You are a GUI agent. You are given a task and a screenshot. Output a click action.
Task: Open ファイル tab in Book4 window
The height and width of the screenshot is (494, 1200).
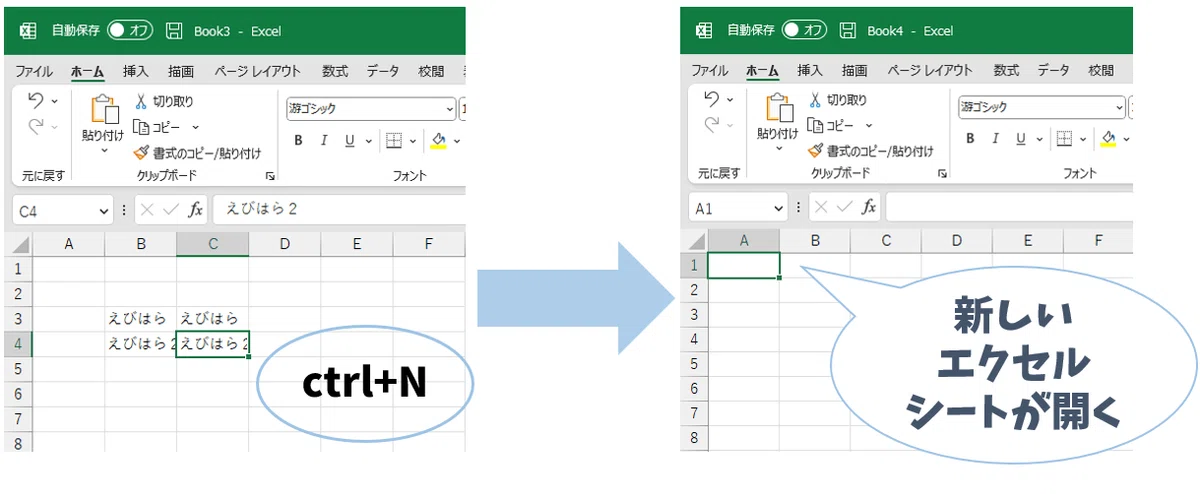click(710, 71)
